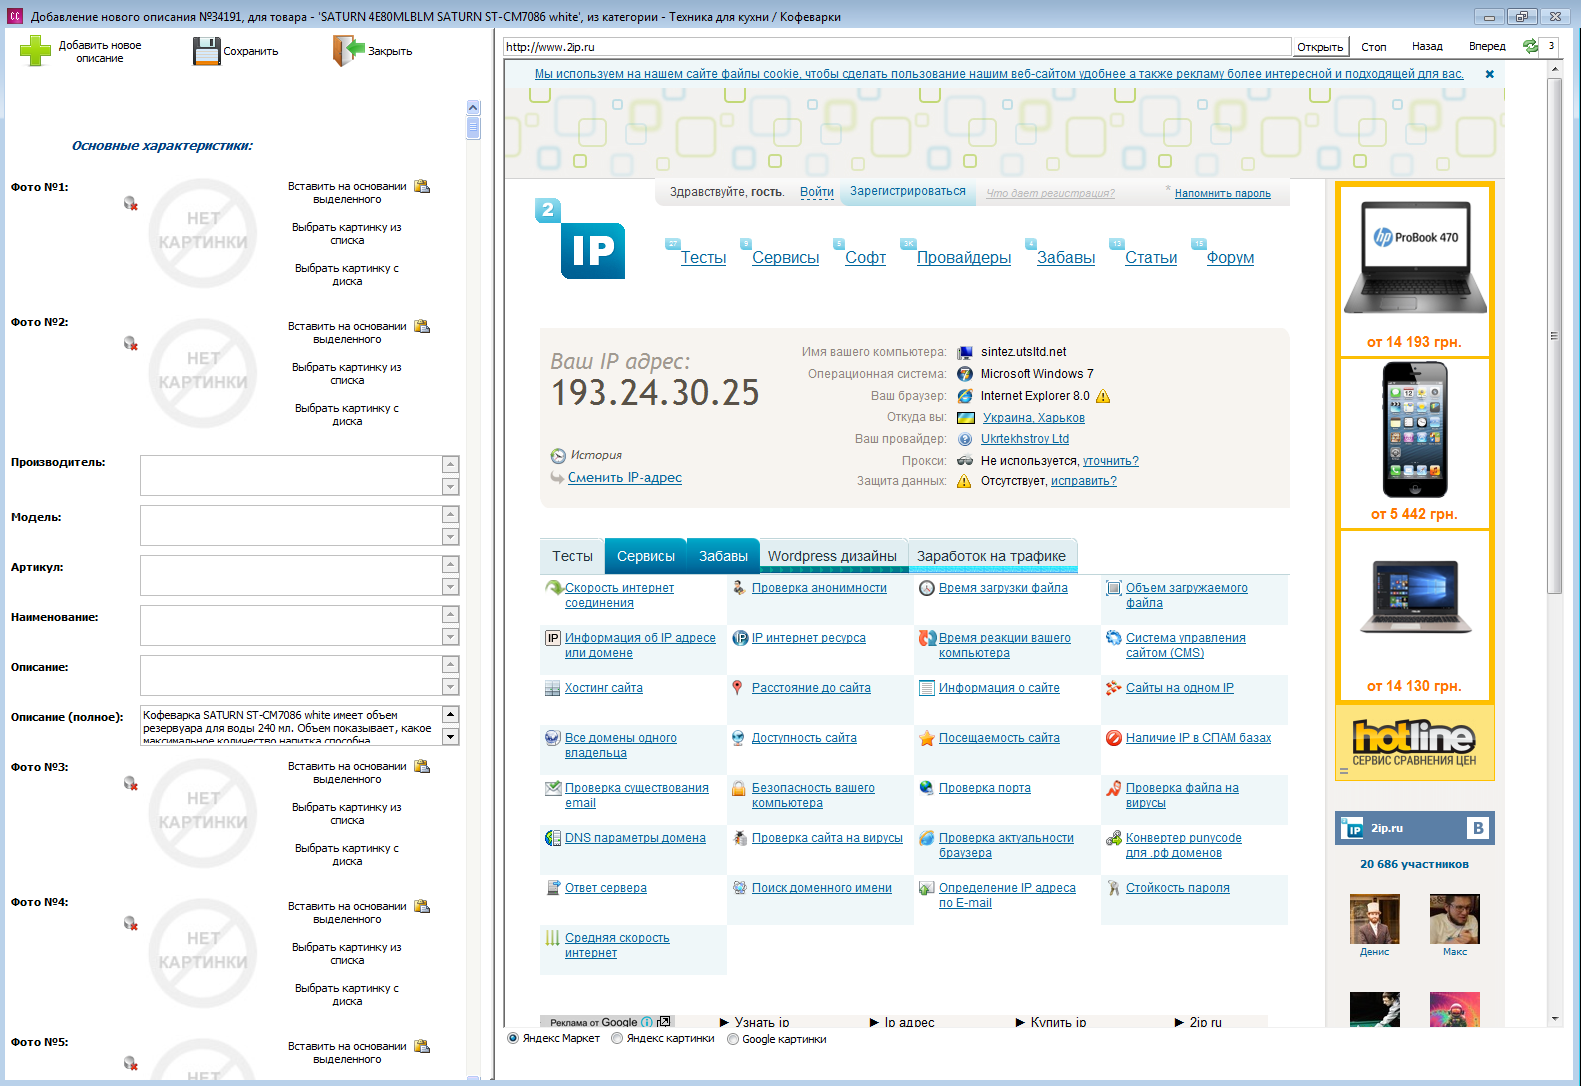This screenshot has height=1086, width=1581.
Task: Switch to the Заработок на трафике tab
Action: click(x=991, y=556)
